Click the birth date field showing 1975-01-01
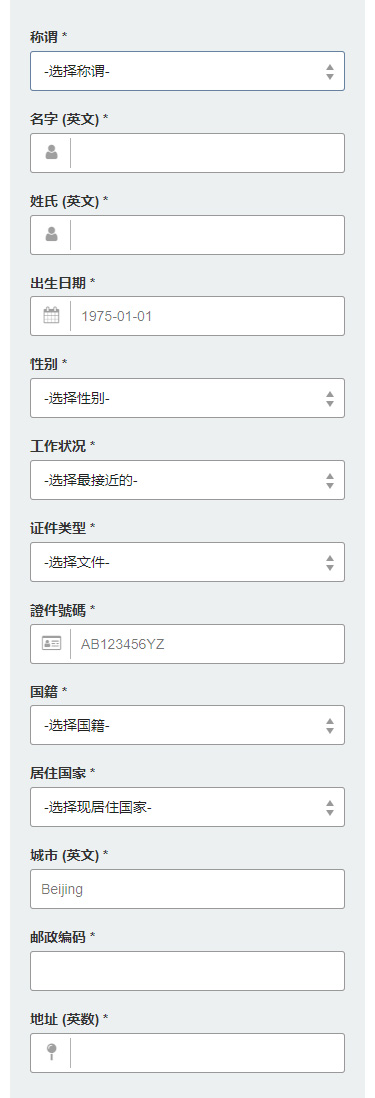Viewport: 375px width, 1098px height. click(x=207, y=316)
